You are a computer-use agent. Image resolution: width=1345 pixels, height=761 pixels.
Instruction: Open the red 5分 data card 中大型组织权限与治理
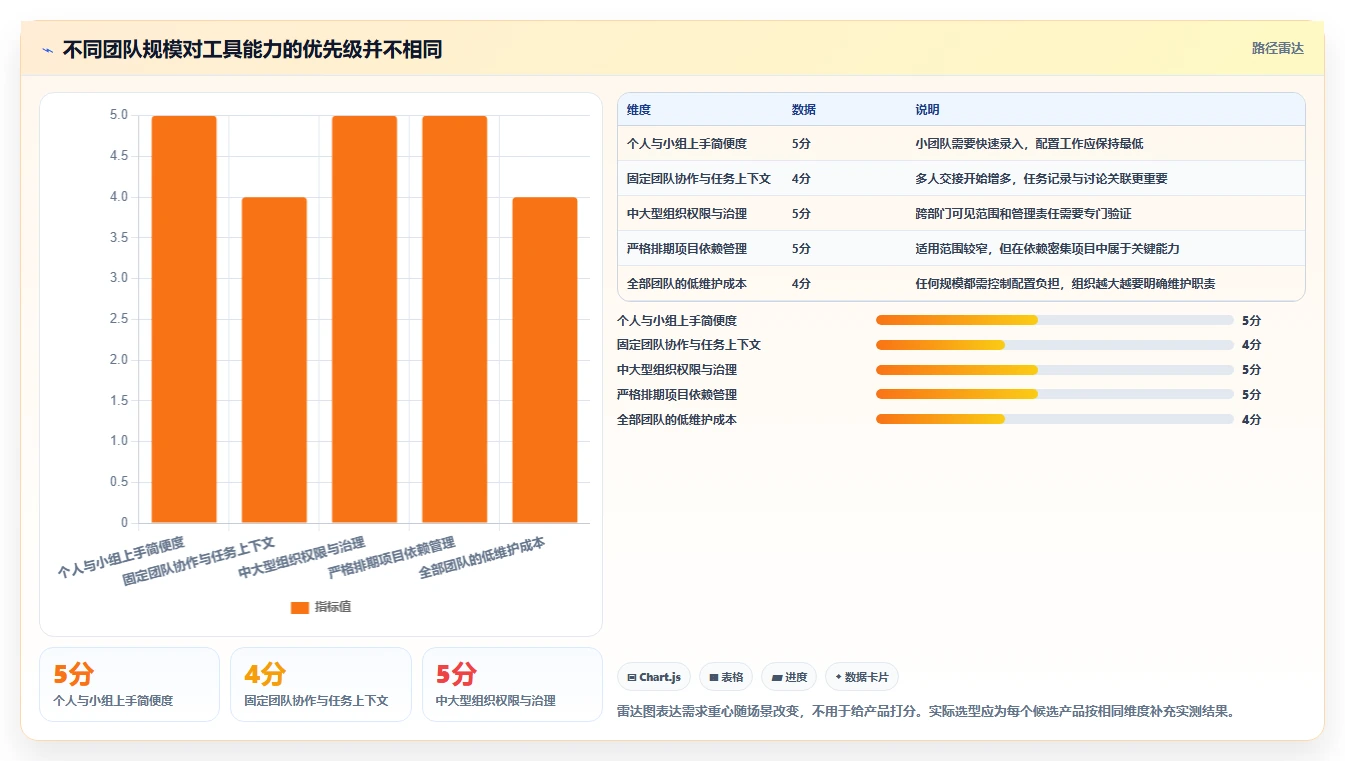(512, 684)
